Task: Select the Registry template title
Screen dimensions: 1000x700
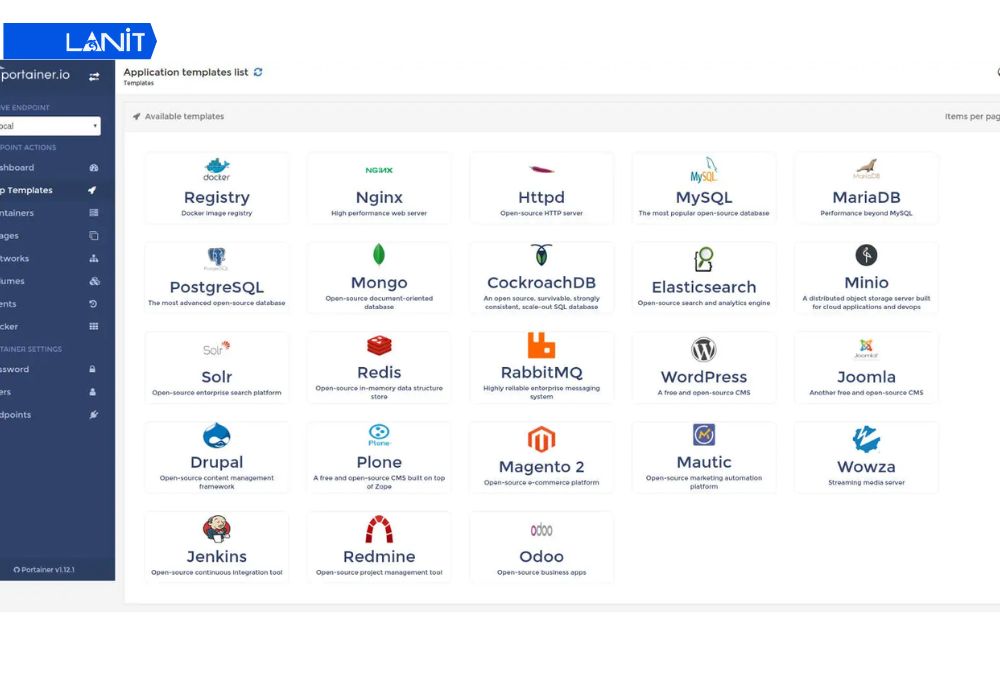Action: coord(217,198)
